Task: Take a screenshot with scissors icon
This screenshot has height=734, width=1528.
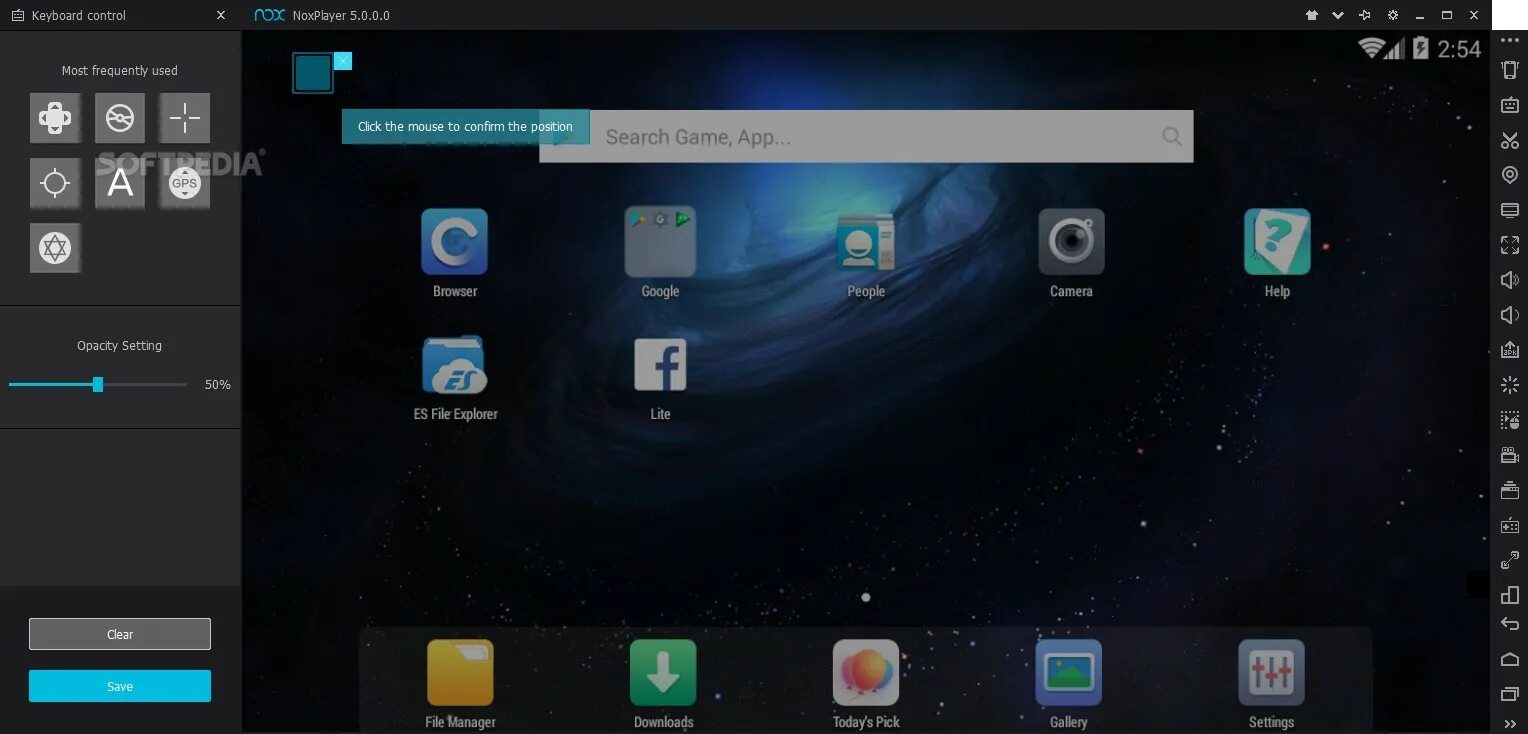Action: pos(1510,140)
